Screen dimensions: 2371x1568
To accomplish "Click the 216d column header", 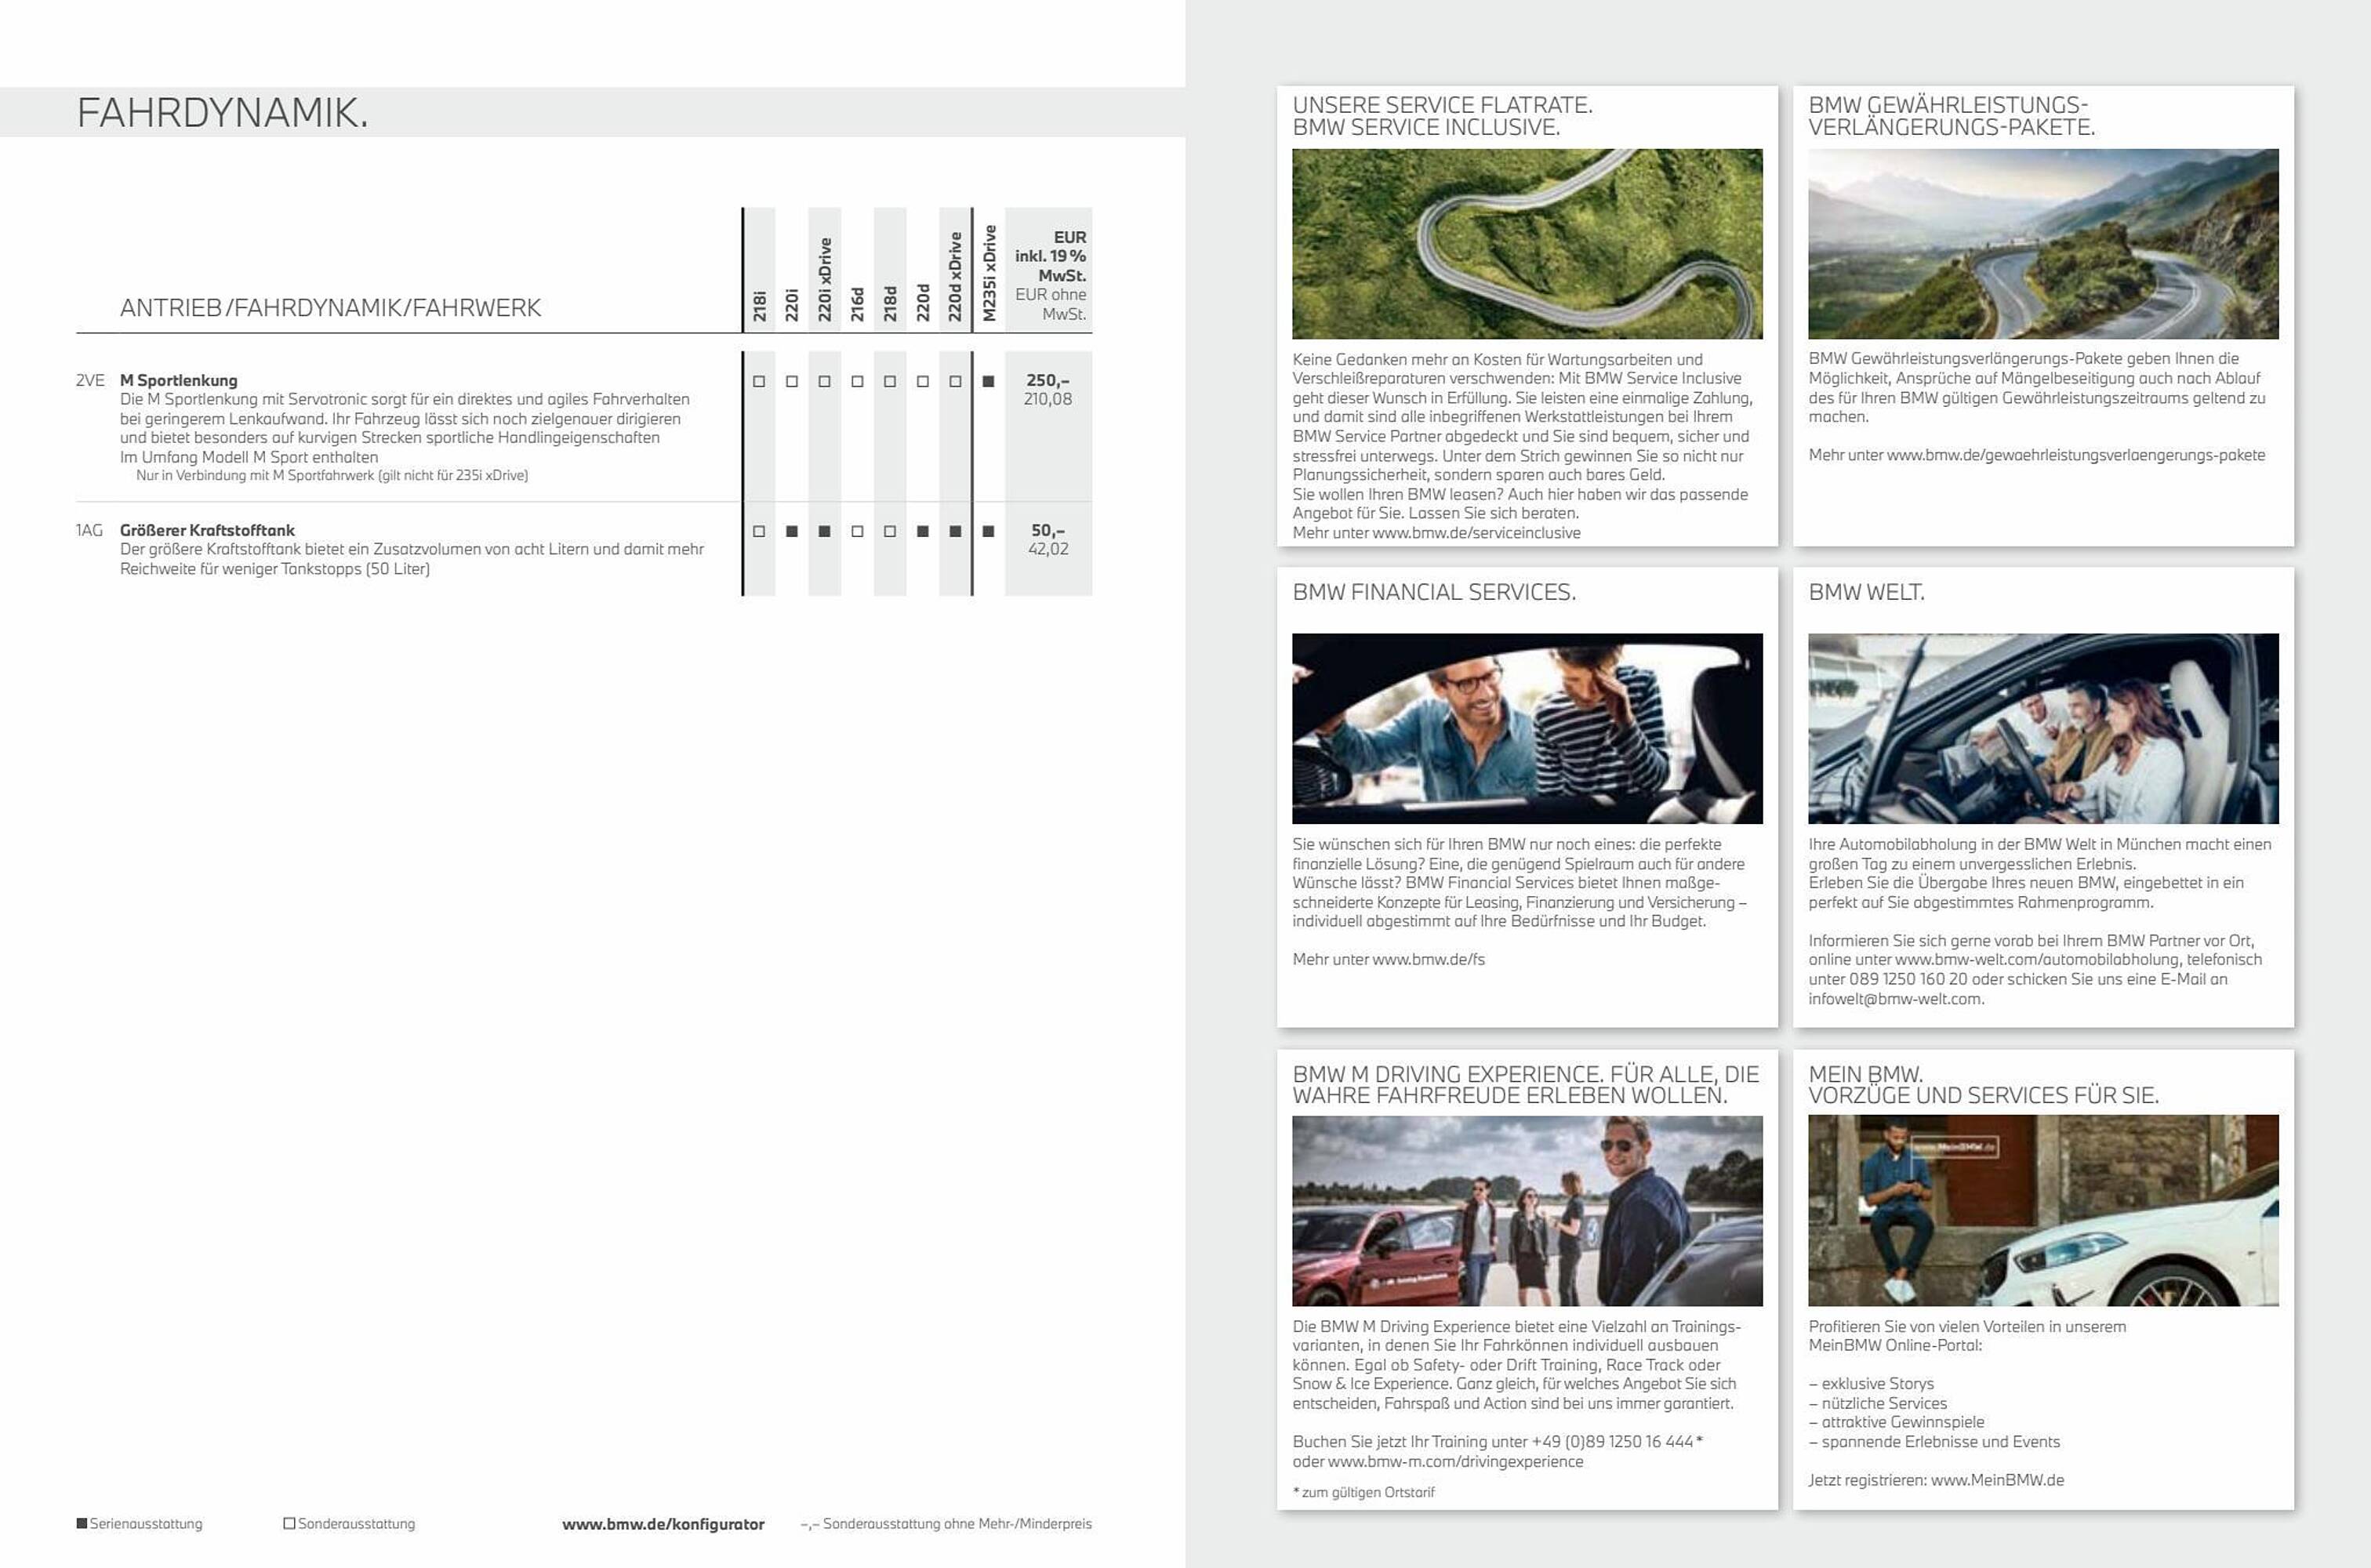I will (857, 304).
